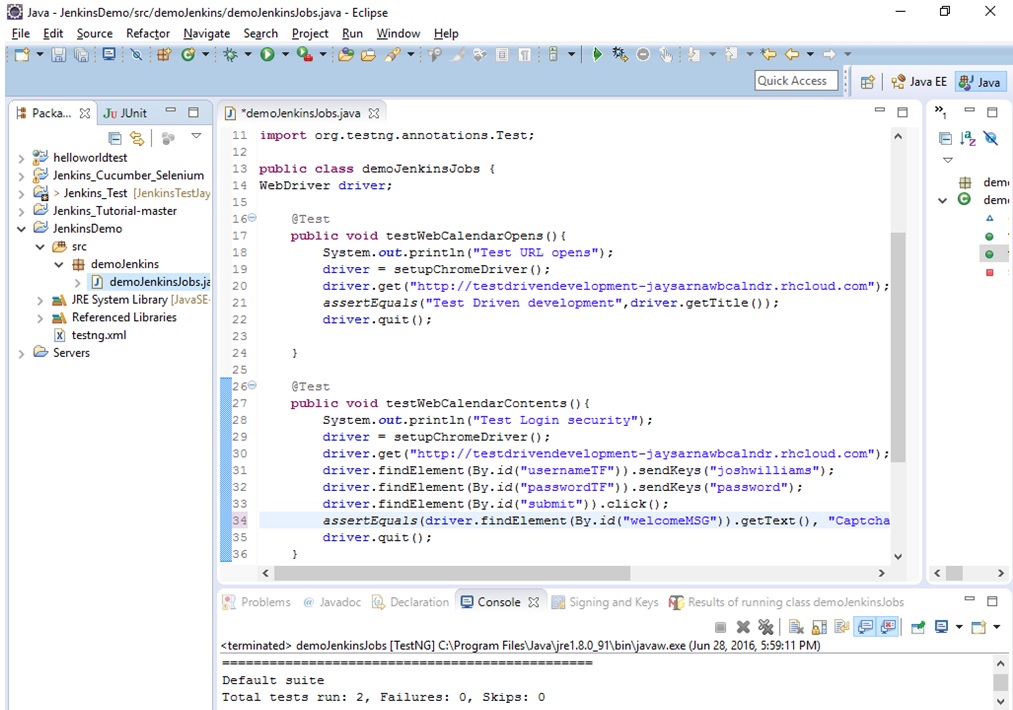
Task: Toggle Link with Editor in Package Explorer
Action: coord(137,138)
